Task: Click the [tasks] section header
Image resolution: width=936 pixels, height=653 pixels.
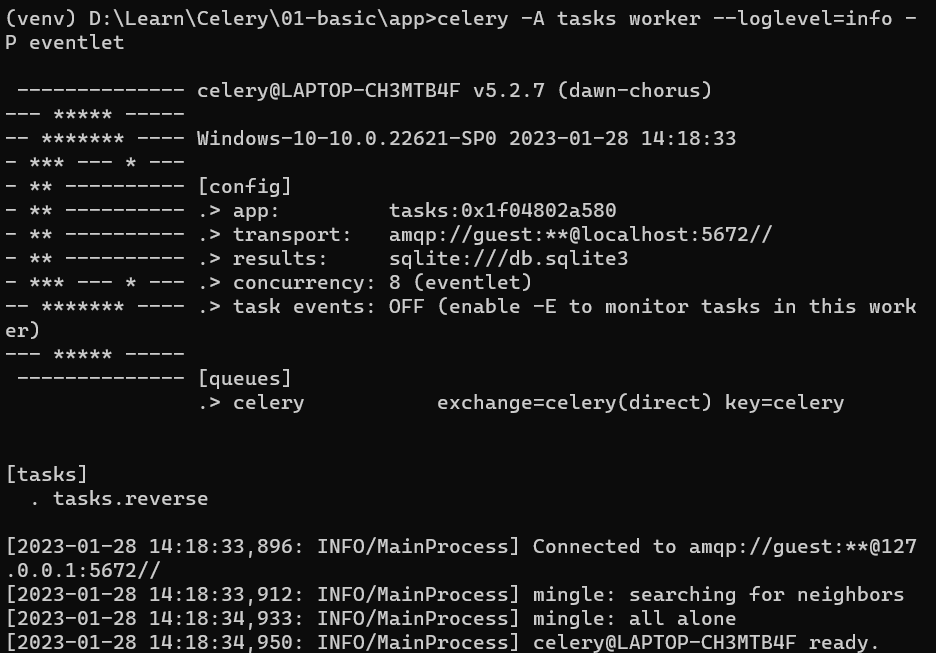Action: tap(47, 475)
